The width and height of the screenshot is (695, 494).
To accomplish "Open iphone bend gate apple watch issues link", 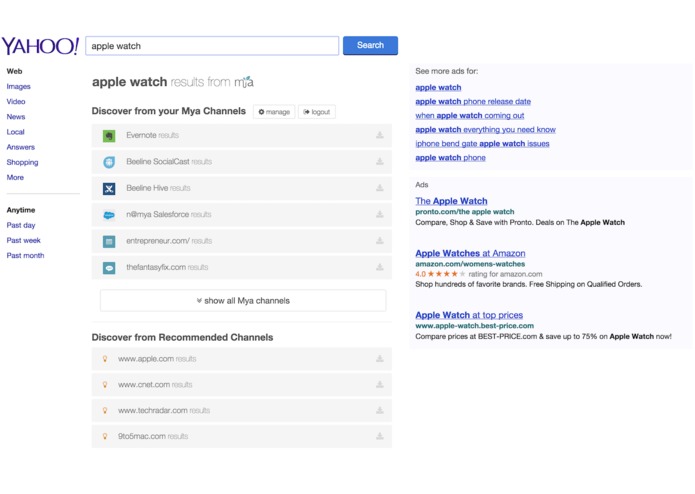I will point(482,144).
